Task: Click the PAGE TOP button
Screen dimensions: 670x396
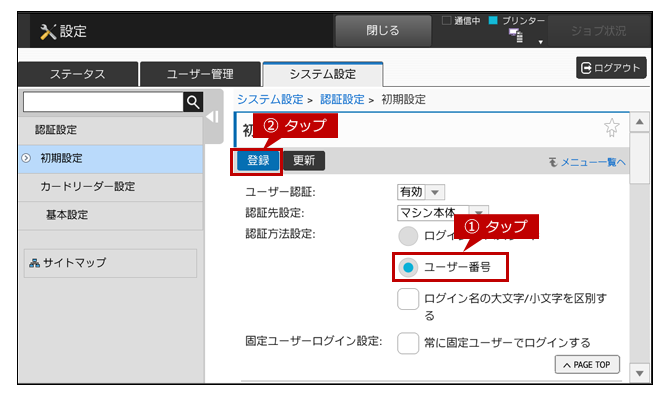Action: coord(587,365)
